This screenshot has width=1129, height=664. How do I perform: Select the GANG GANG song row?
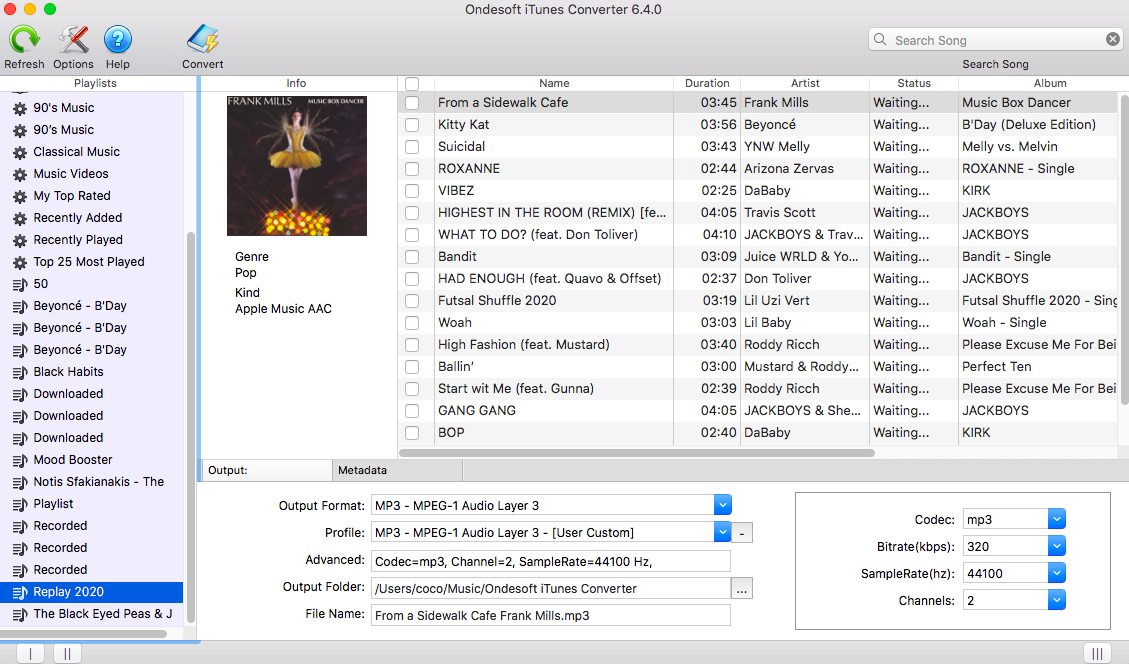757,410
